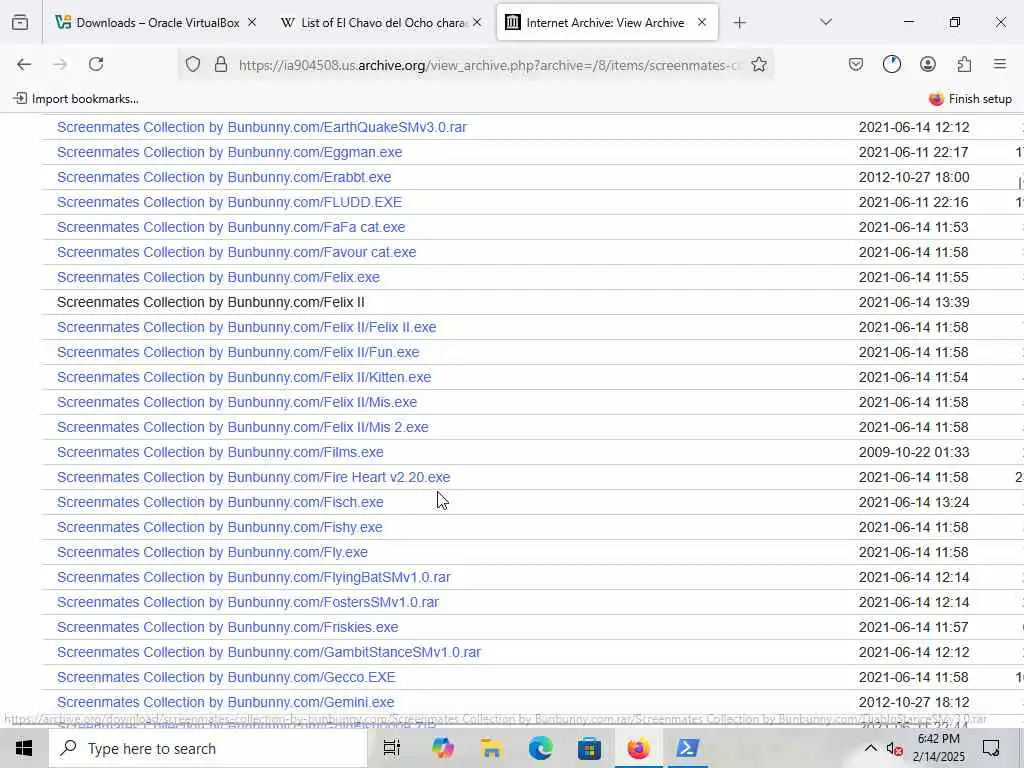This screenshot has height=768, width=1024.
Task: Click the forward navigation arrow
Action: [x=60, y=64]
